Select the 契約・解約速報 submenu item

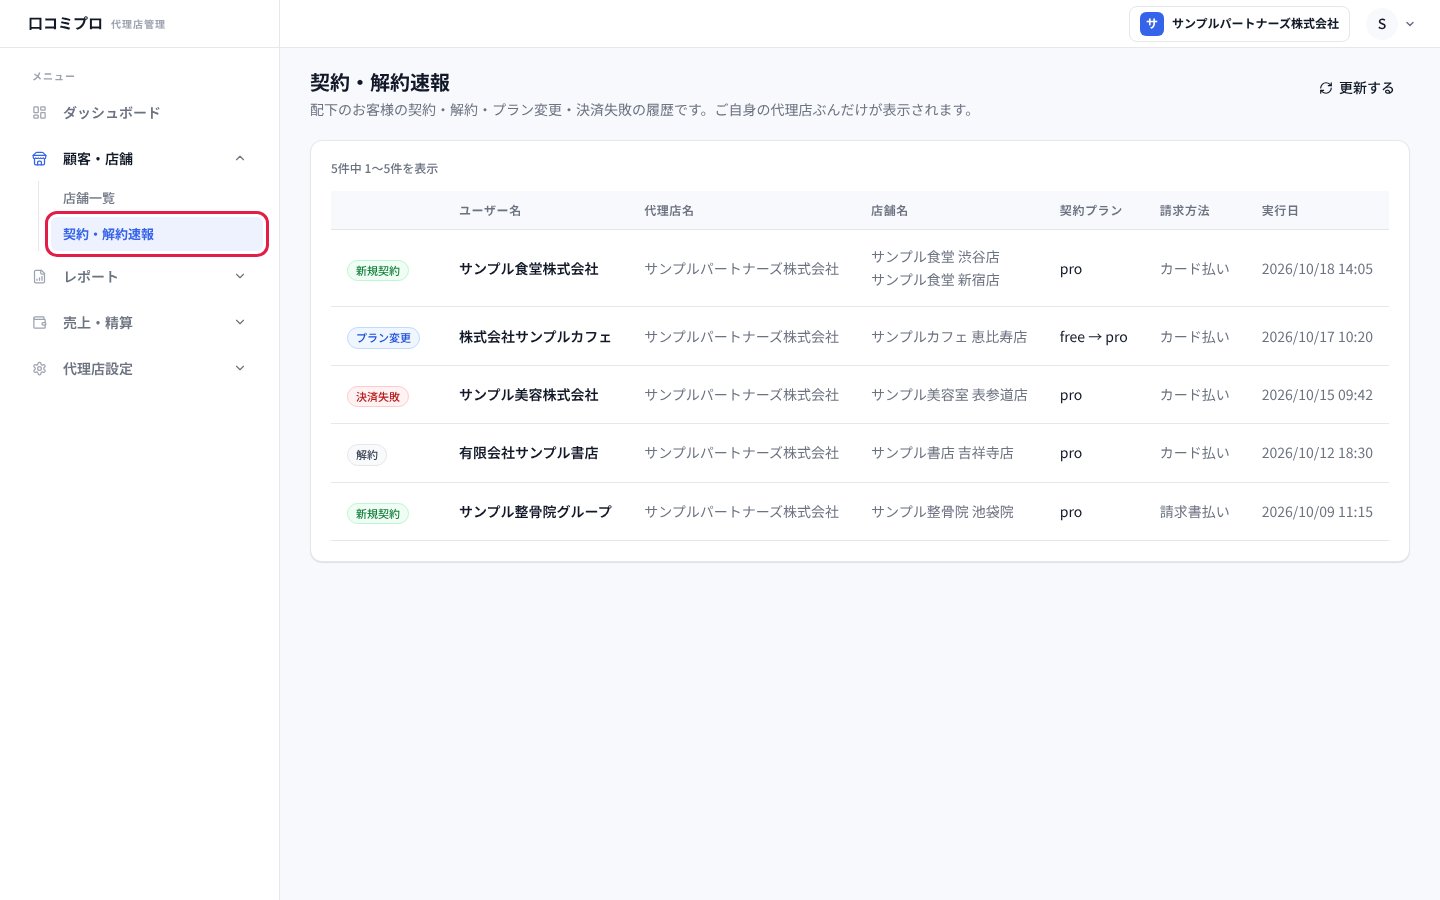click(x=156, y=234)
